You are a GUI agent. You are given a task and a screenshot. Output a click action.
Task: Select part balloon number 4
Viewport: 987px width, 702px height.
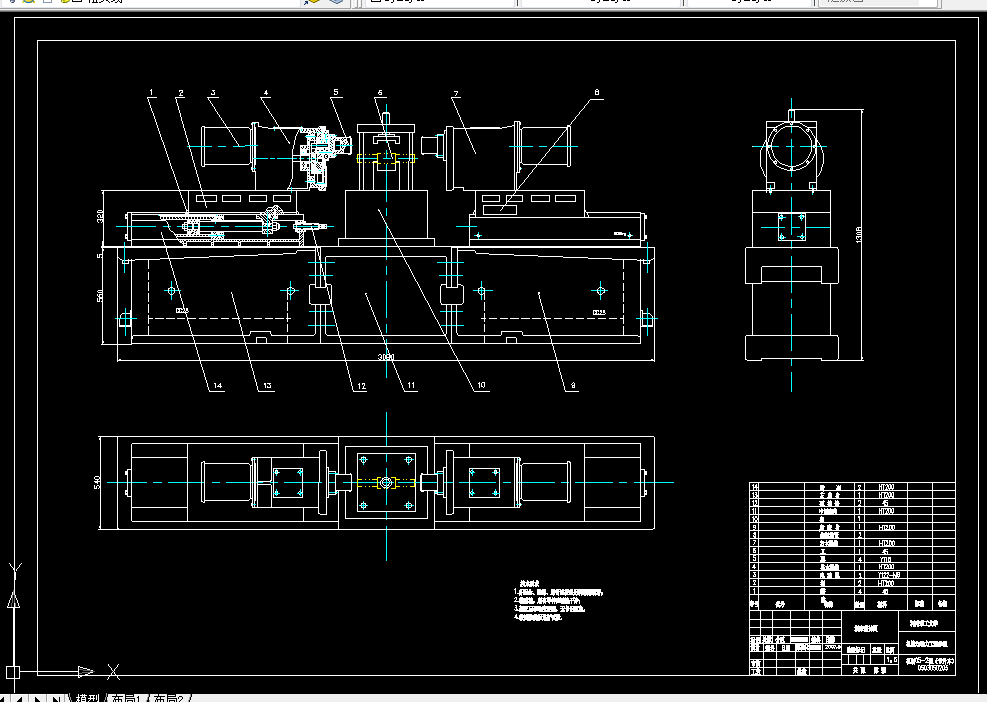coord(266,93)
